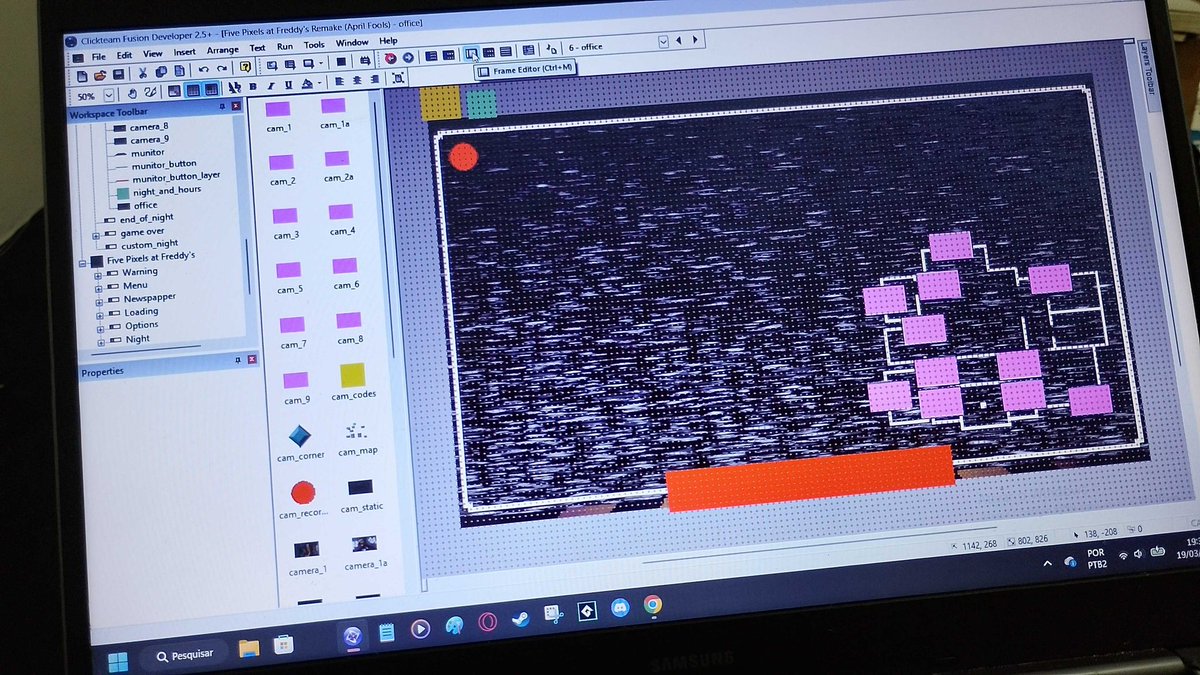
Task: Open the Window menu
Action: click(352, 43)
